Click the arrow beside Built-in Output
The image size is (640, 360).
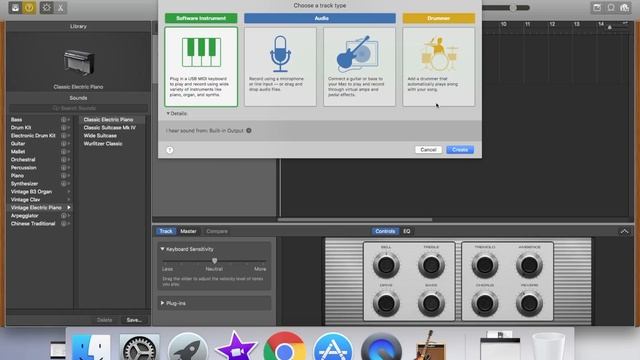pyautogui.click(x=249, y=131)
